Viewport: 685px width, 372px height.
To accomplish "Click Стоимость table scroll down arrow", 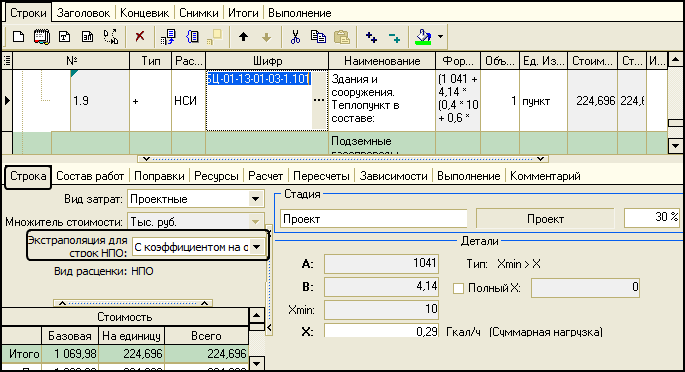I will click(x=256, y=362).
